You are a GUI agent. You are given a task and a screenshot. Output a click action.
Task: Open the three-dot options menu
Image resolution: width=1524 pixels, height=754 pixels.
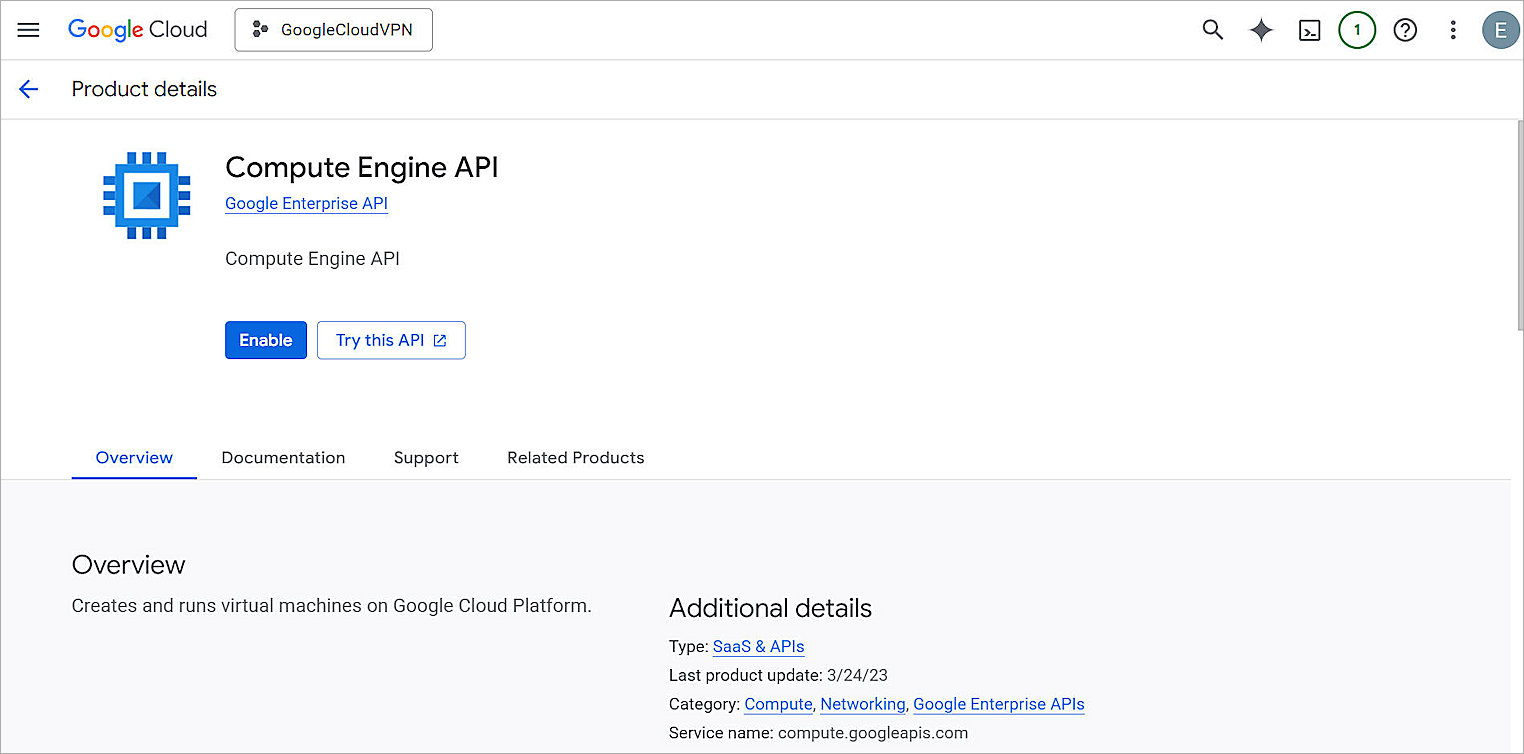(1453, 30)
